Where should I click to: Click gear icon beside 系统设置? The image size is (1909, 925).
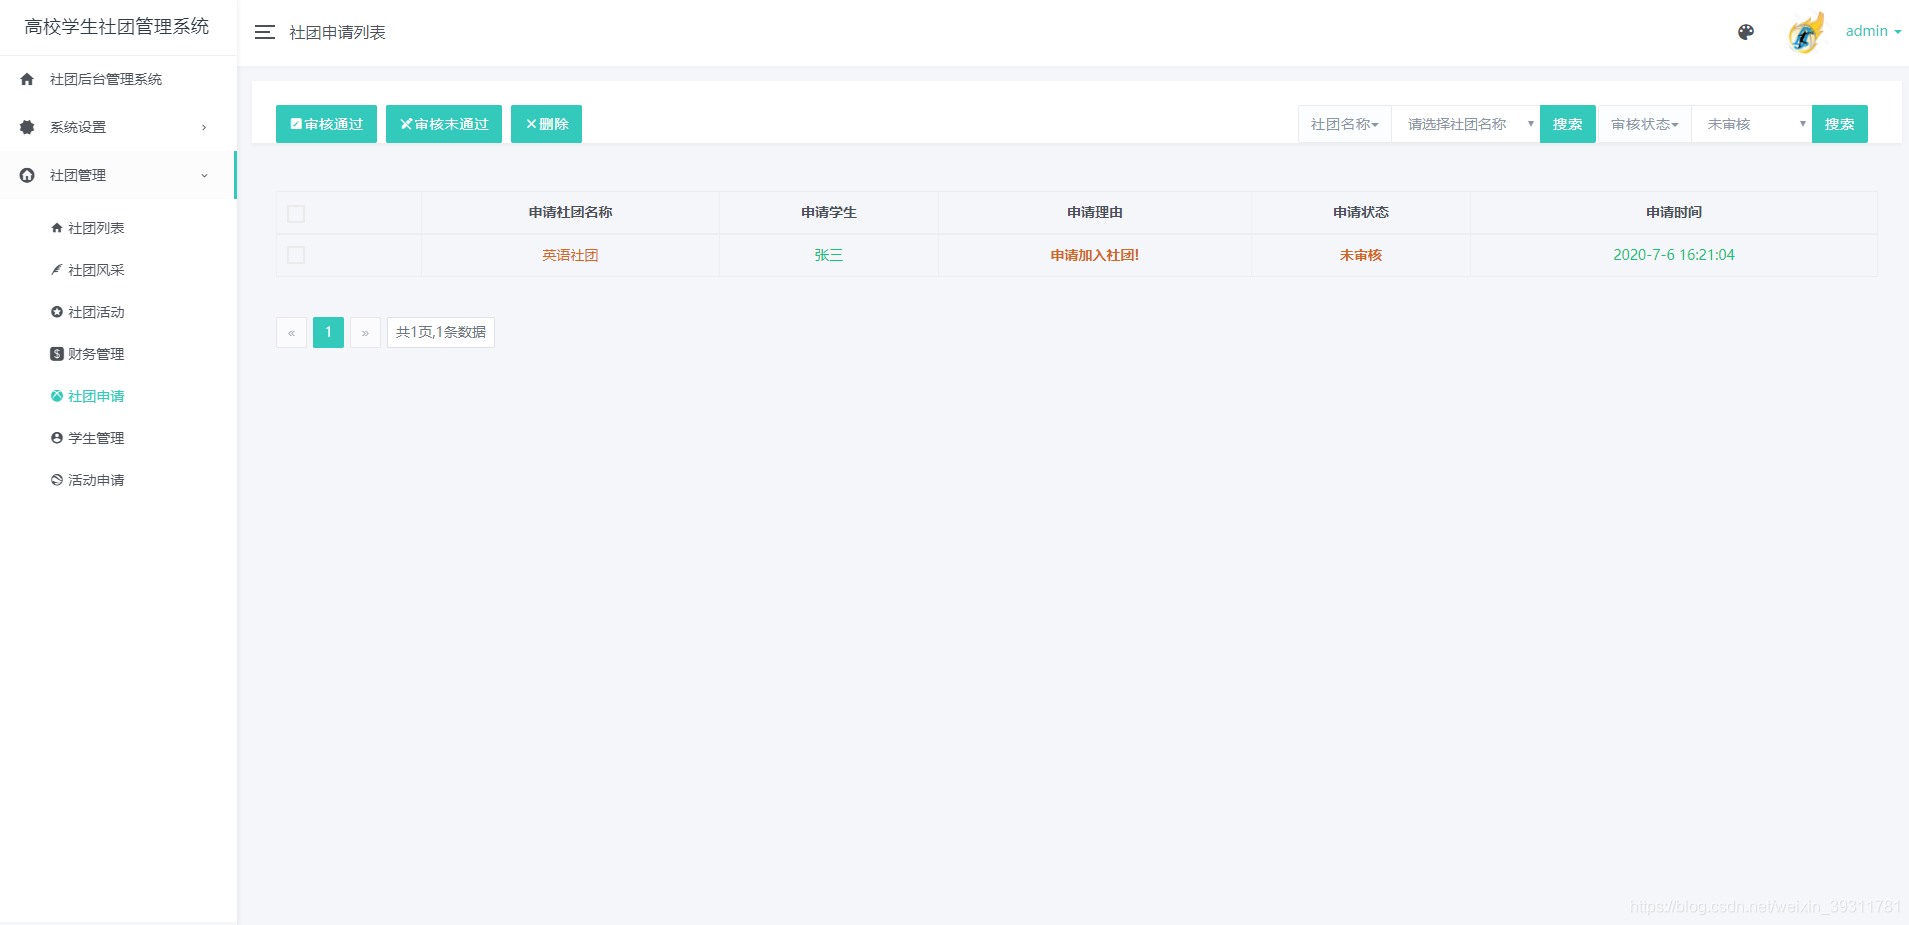tap(27, 127)
